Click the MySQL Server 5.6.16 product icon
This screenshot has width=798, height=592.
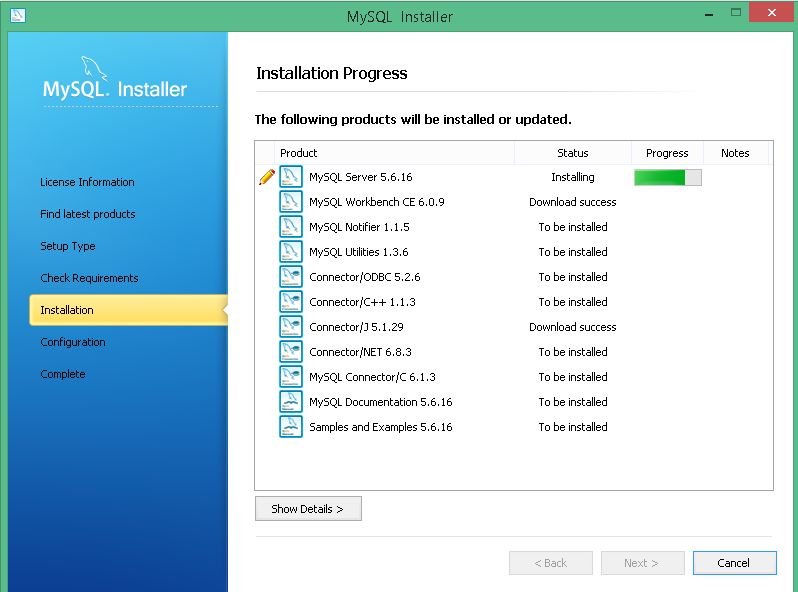coord(291,177)
